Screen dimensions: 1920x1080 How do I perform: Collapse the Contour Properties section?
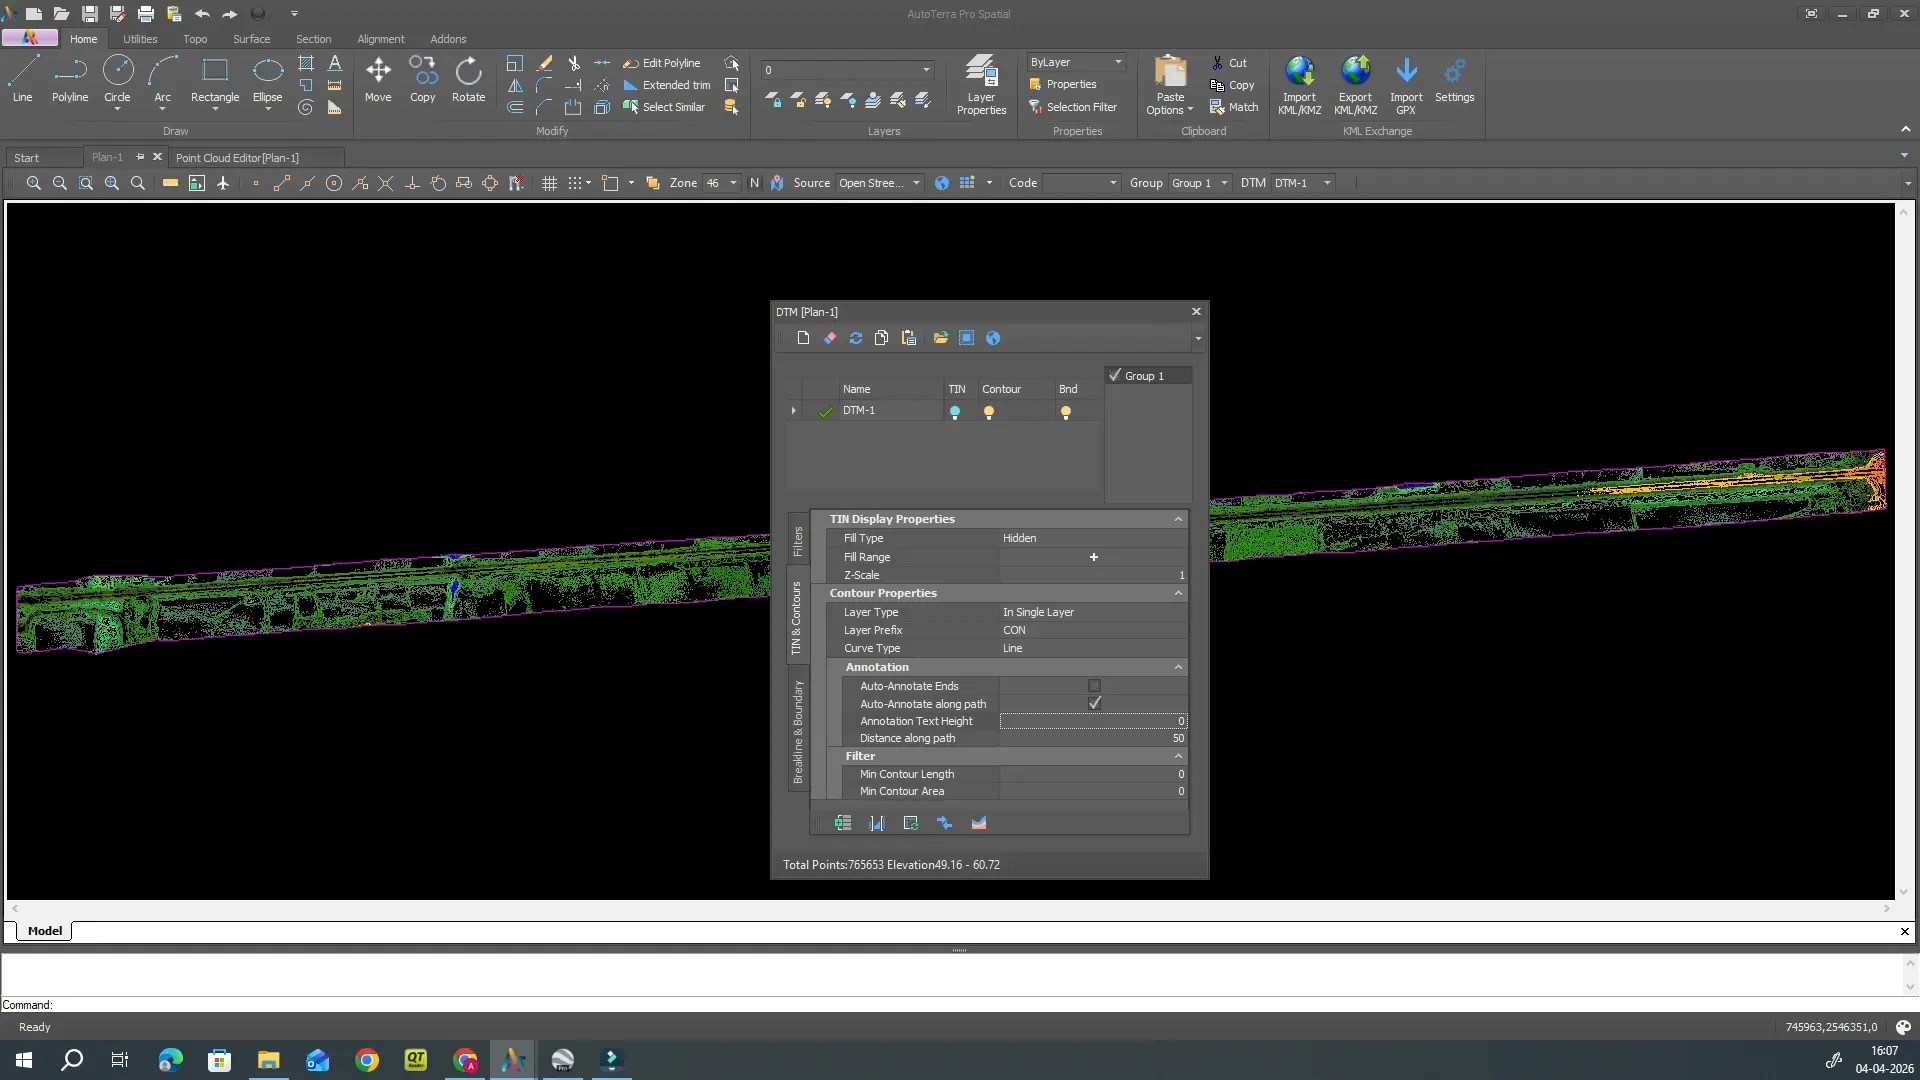click(x=1178, y=593)
